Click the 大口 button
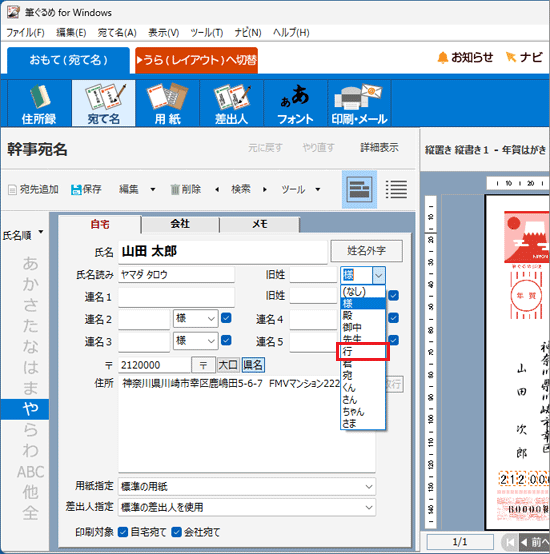550x554 pixels. [228, 365]
